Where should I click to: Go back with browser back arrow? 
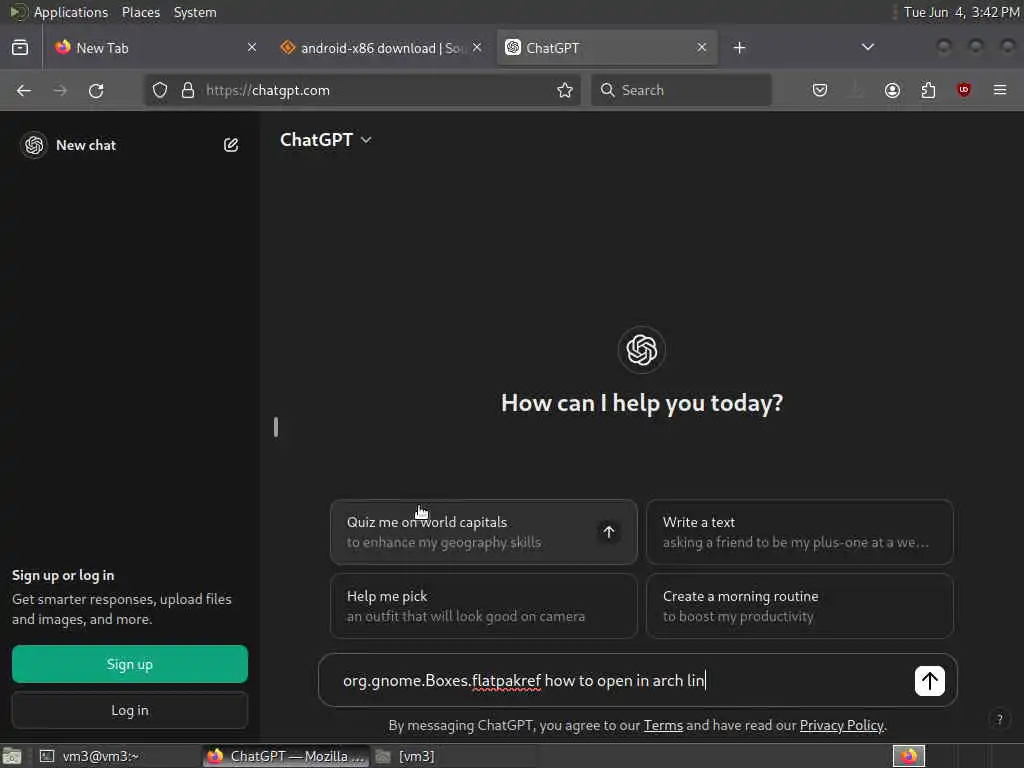pyautogui.click(x=24, y=90)
